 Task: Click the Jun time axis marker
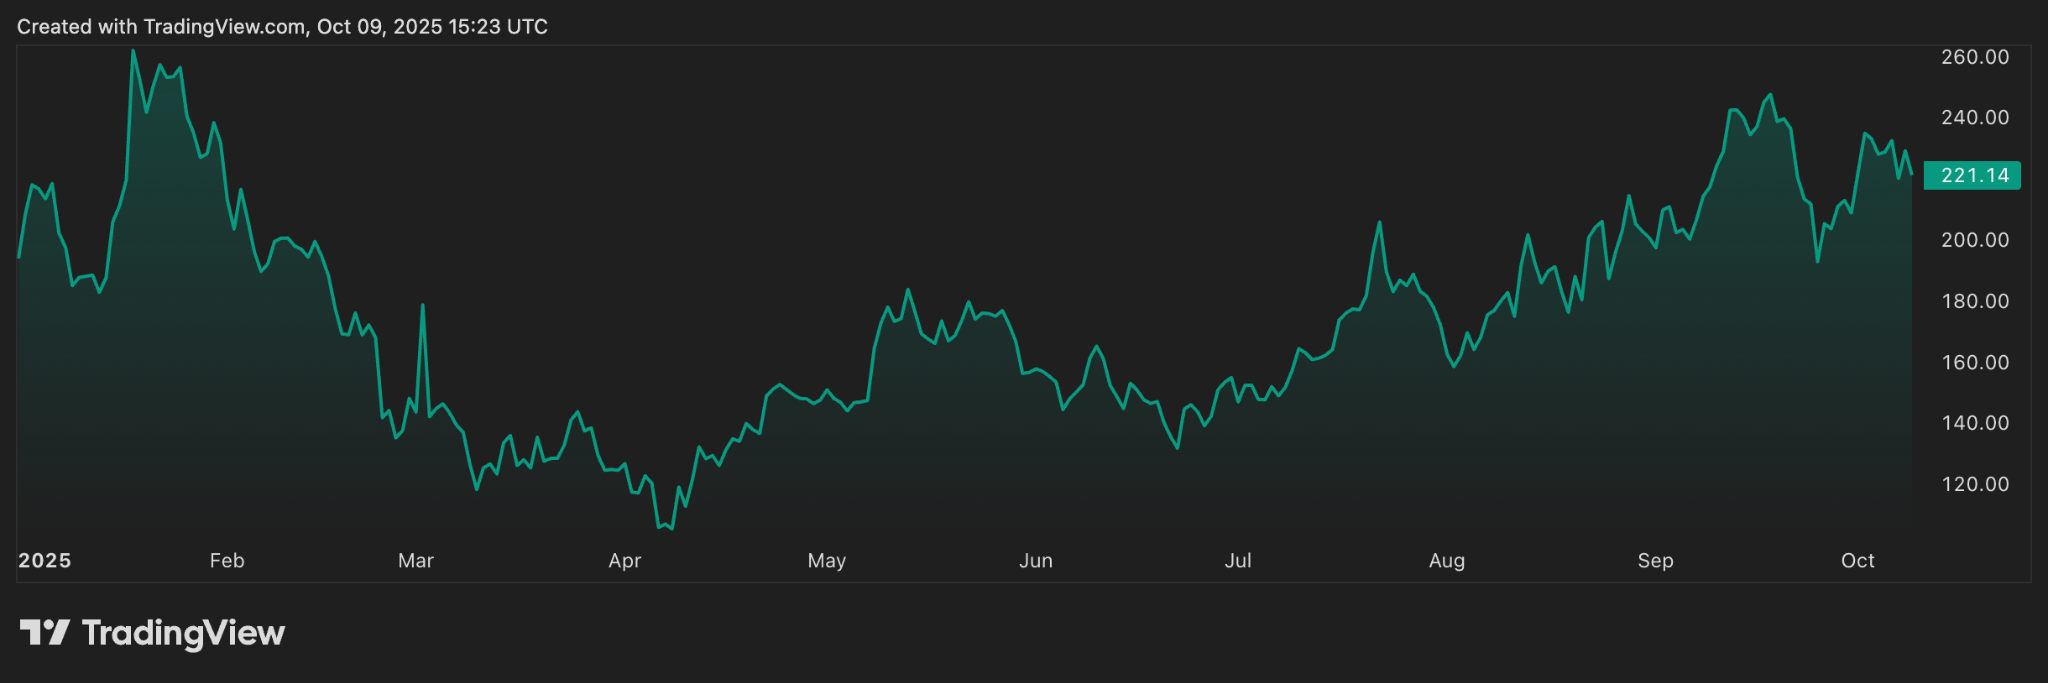[1036, 561]
